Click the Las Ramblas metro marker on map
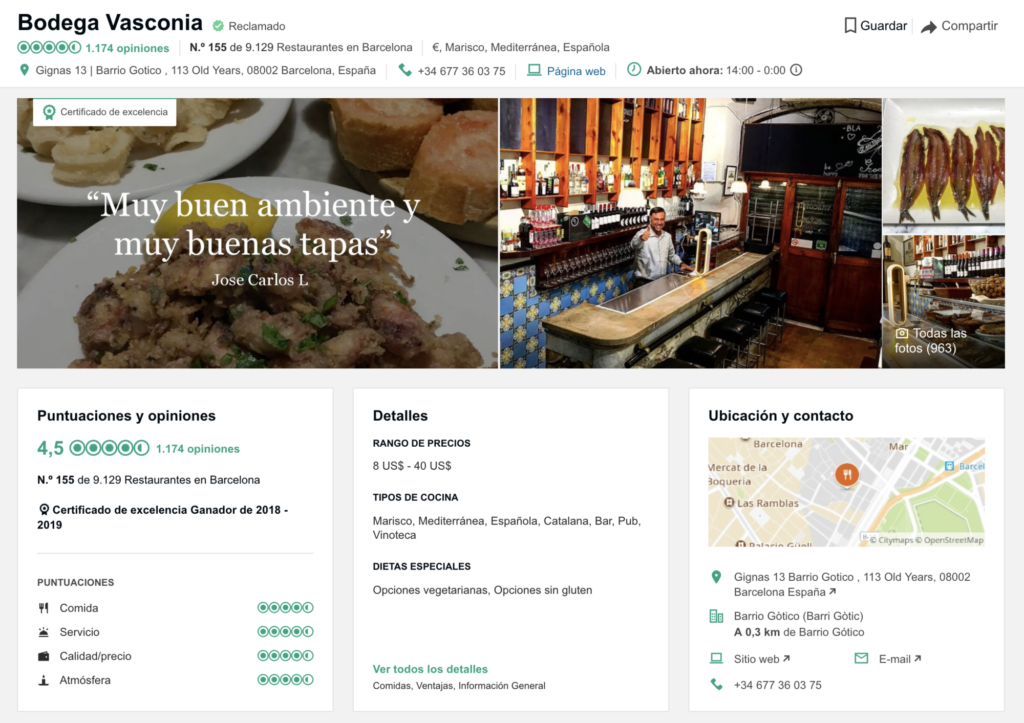The width and height of the screenshot is (1024, 723). [x=729, y=502]
